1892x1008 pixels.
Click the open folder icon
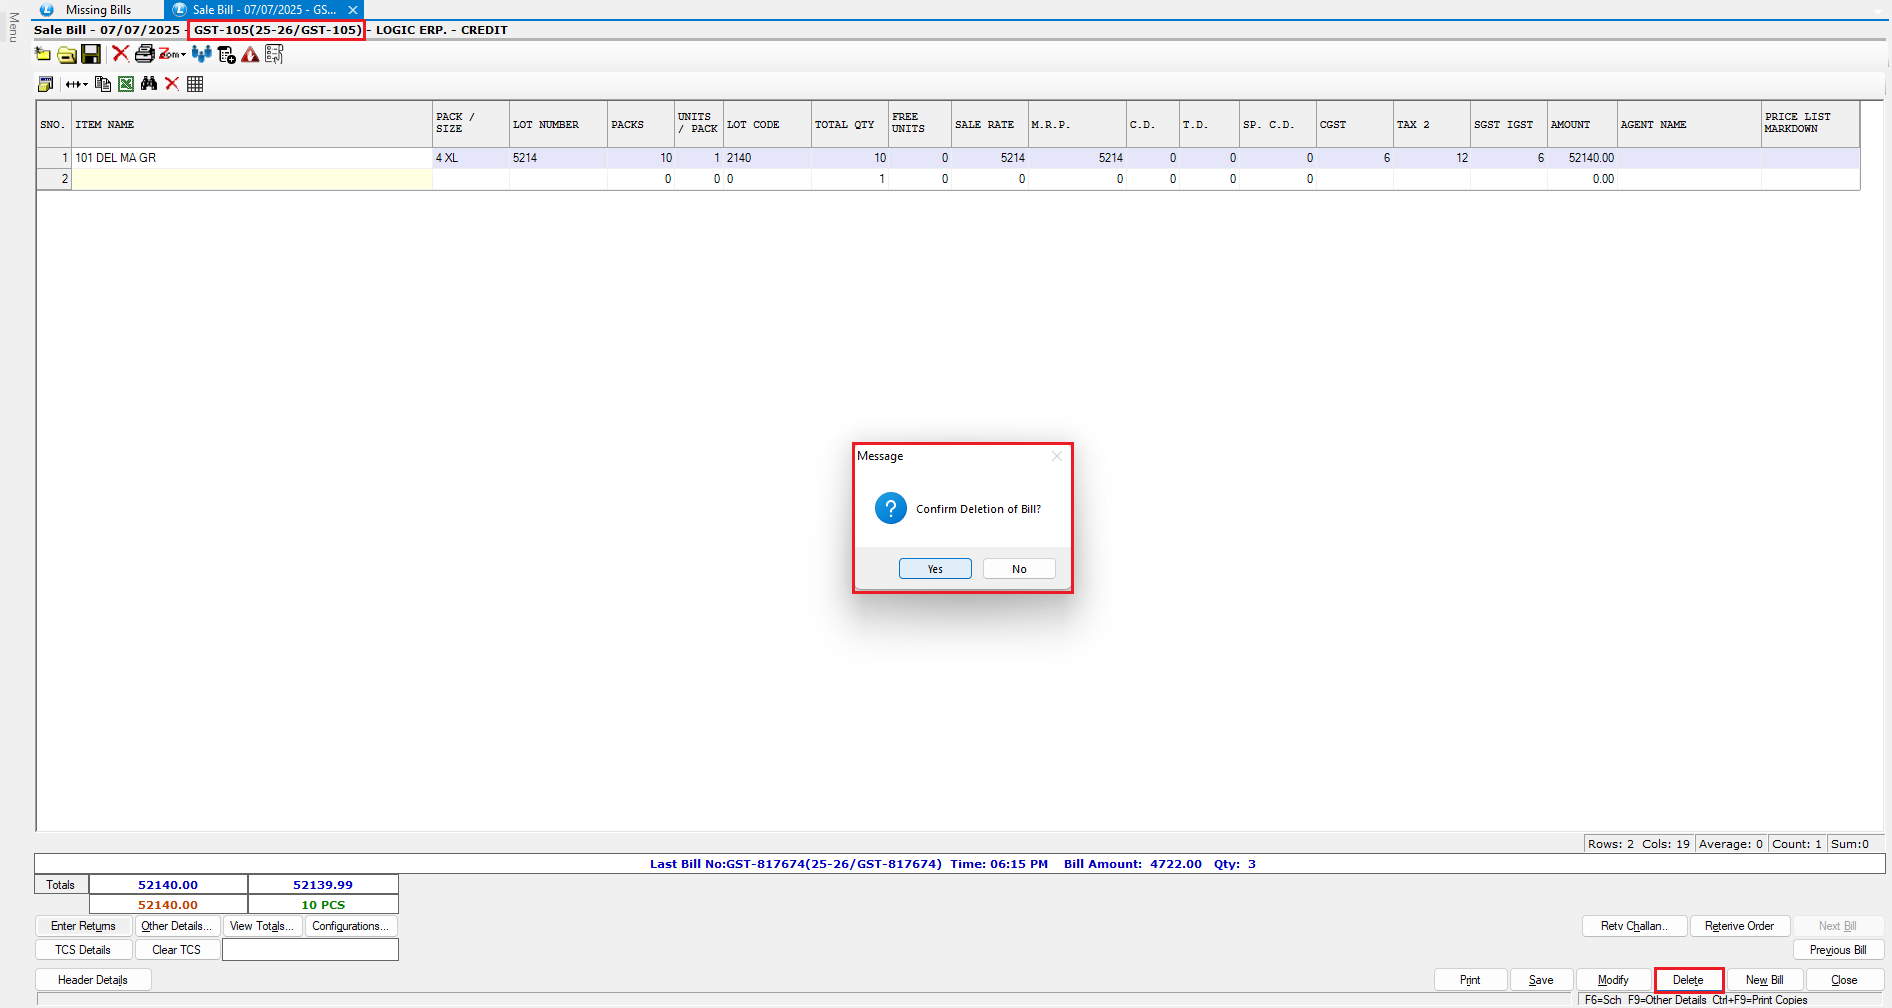[66, 54]
